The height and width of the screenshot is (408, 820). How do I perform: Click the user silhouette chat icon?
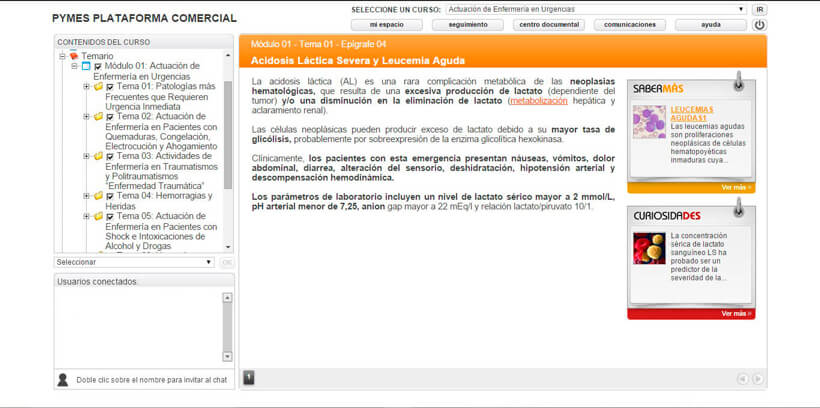tap(63, 380)
